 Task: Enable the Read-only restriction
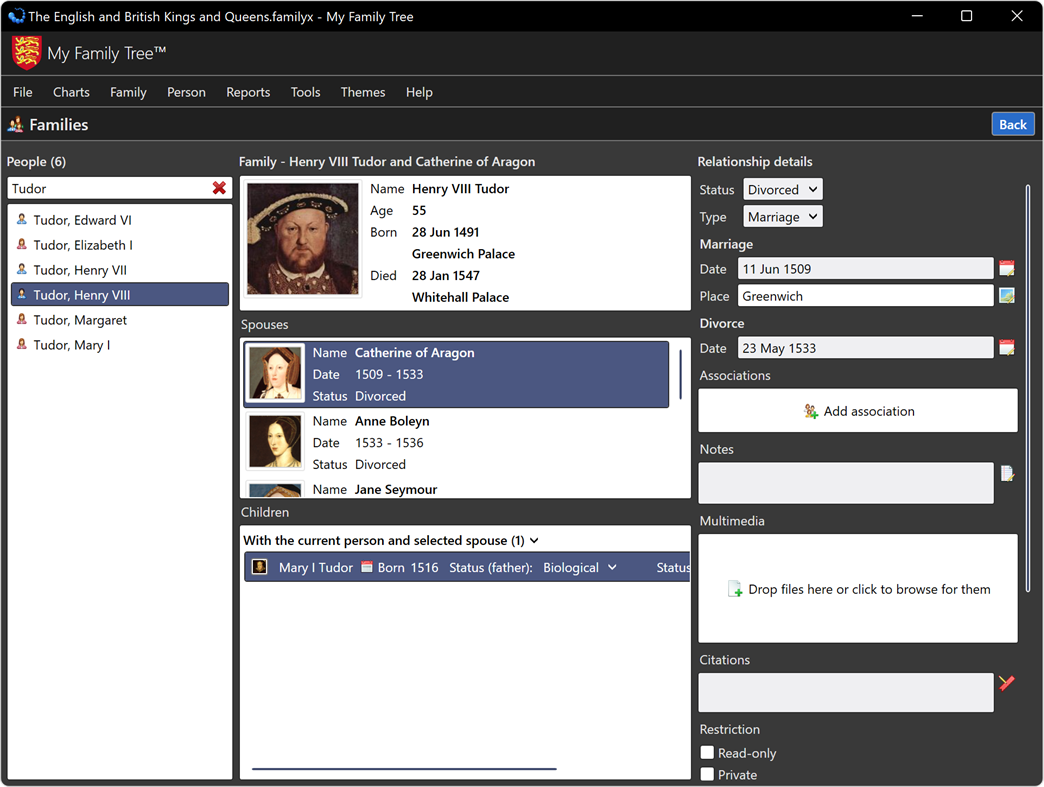[707, 752]
